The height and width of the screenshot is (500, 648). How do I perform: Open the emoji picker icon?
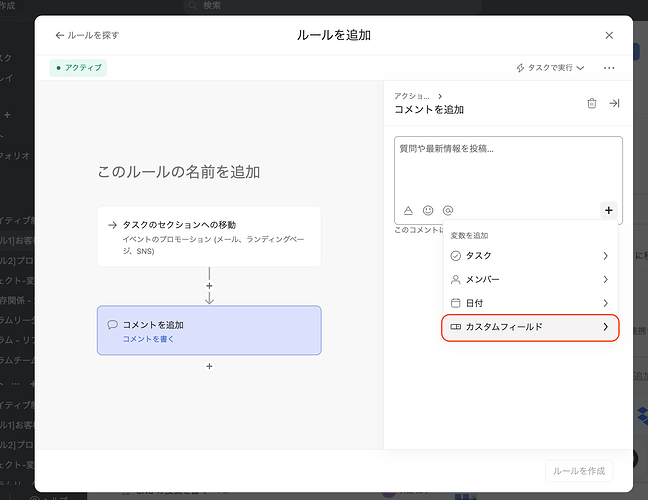[x=428, y=210]
